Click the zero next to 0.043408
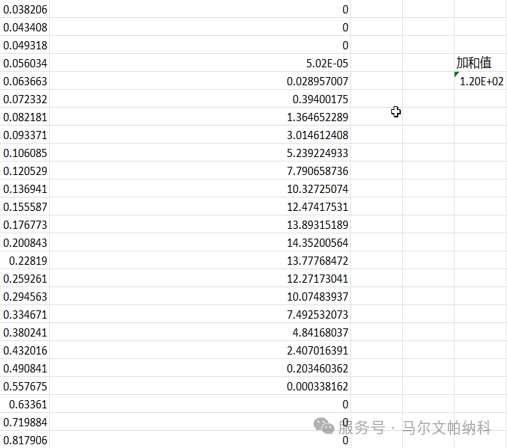The width and height of the screenshot is (507, 448). tap(345, 27)
